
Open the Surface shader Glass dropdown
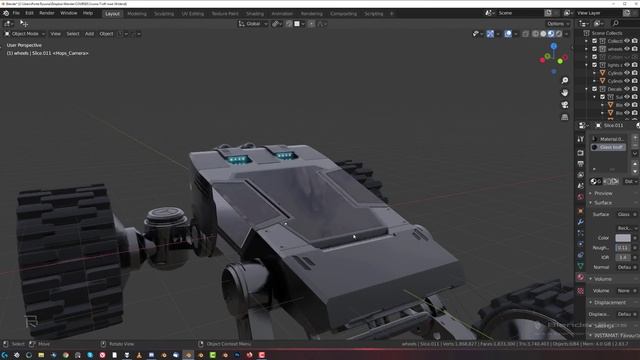click(624, 214)
